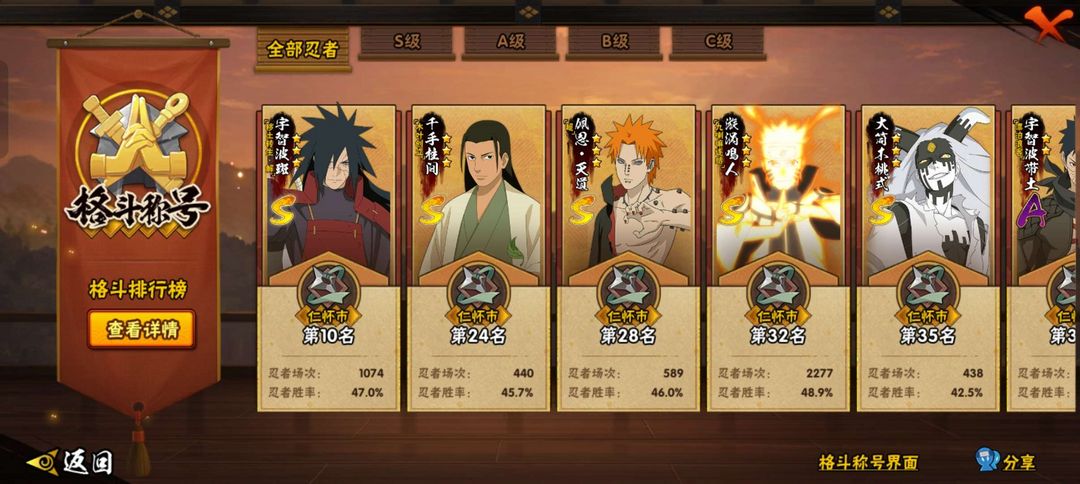Click the shuriken badge on 第32名 card

[x=778, y=287]
